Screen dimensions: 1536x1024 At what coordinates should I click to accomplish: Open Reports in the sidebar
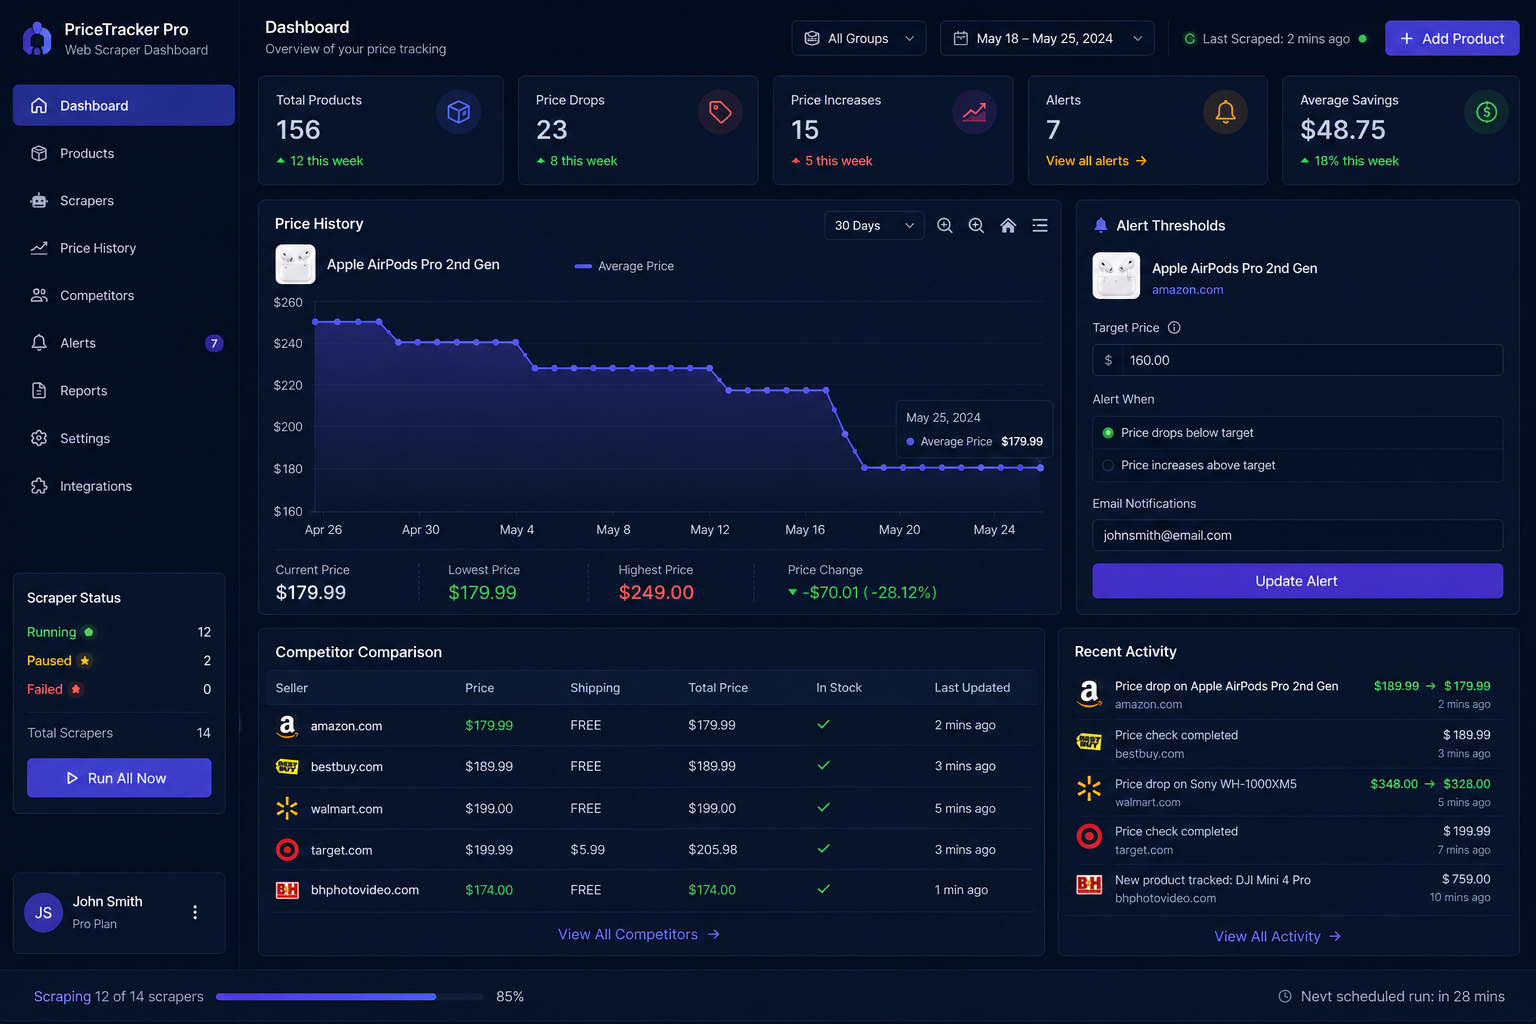click(124, 391)
